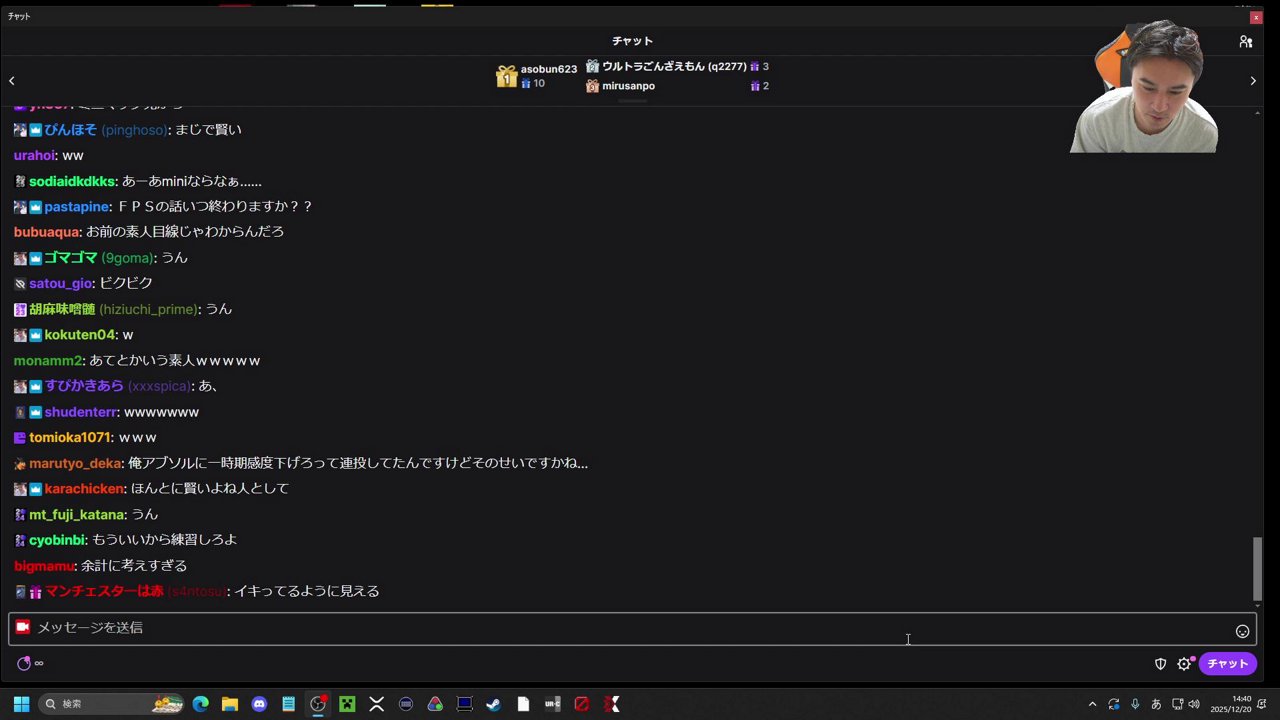Click username marutyo_deka in the chat
The width and height of the screenshot is (1280, 720).
75,462
